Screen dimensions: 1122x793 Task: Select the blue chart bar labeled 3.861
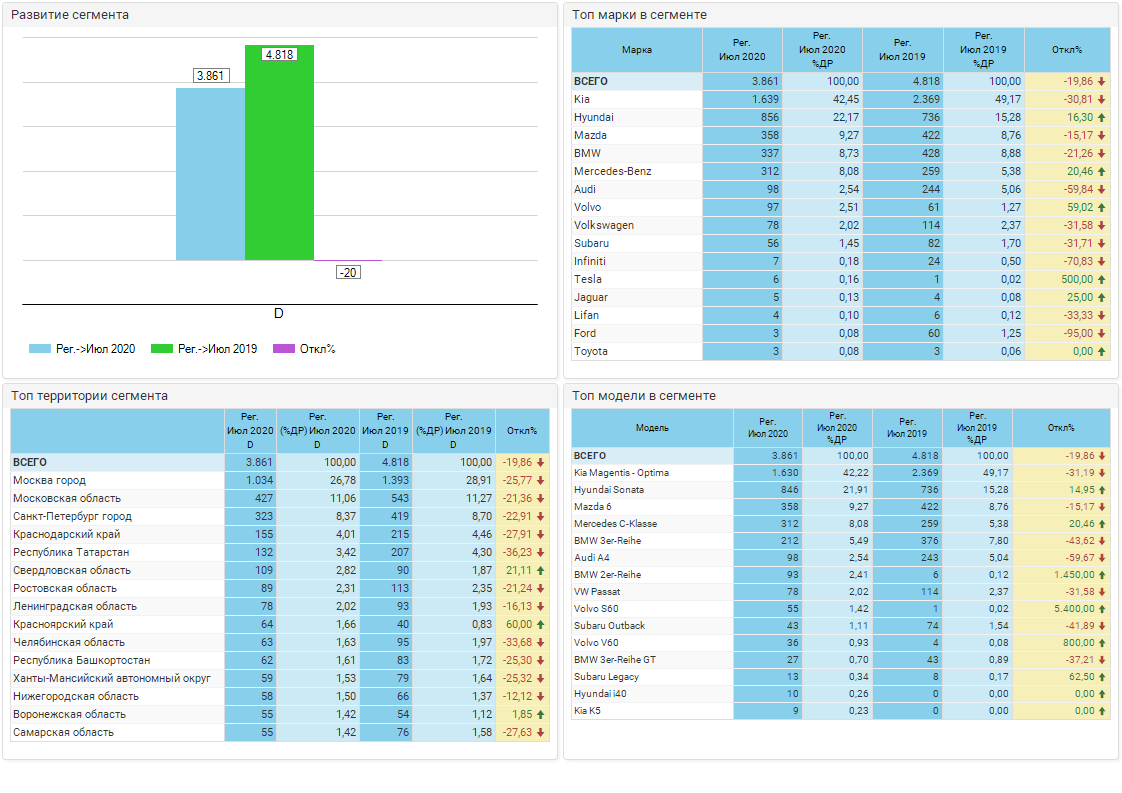(210, 174)
